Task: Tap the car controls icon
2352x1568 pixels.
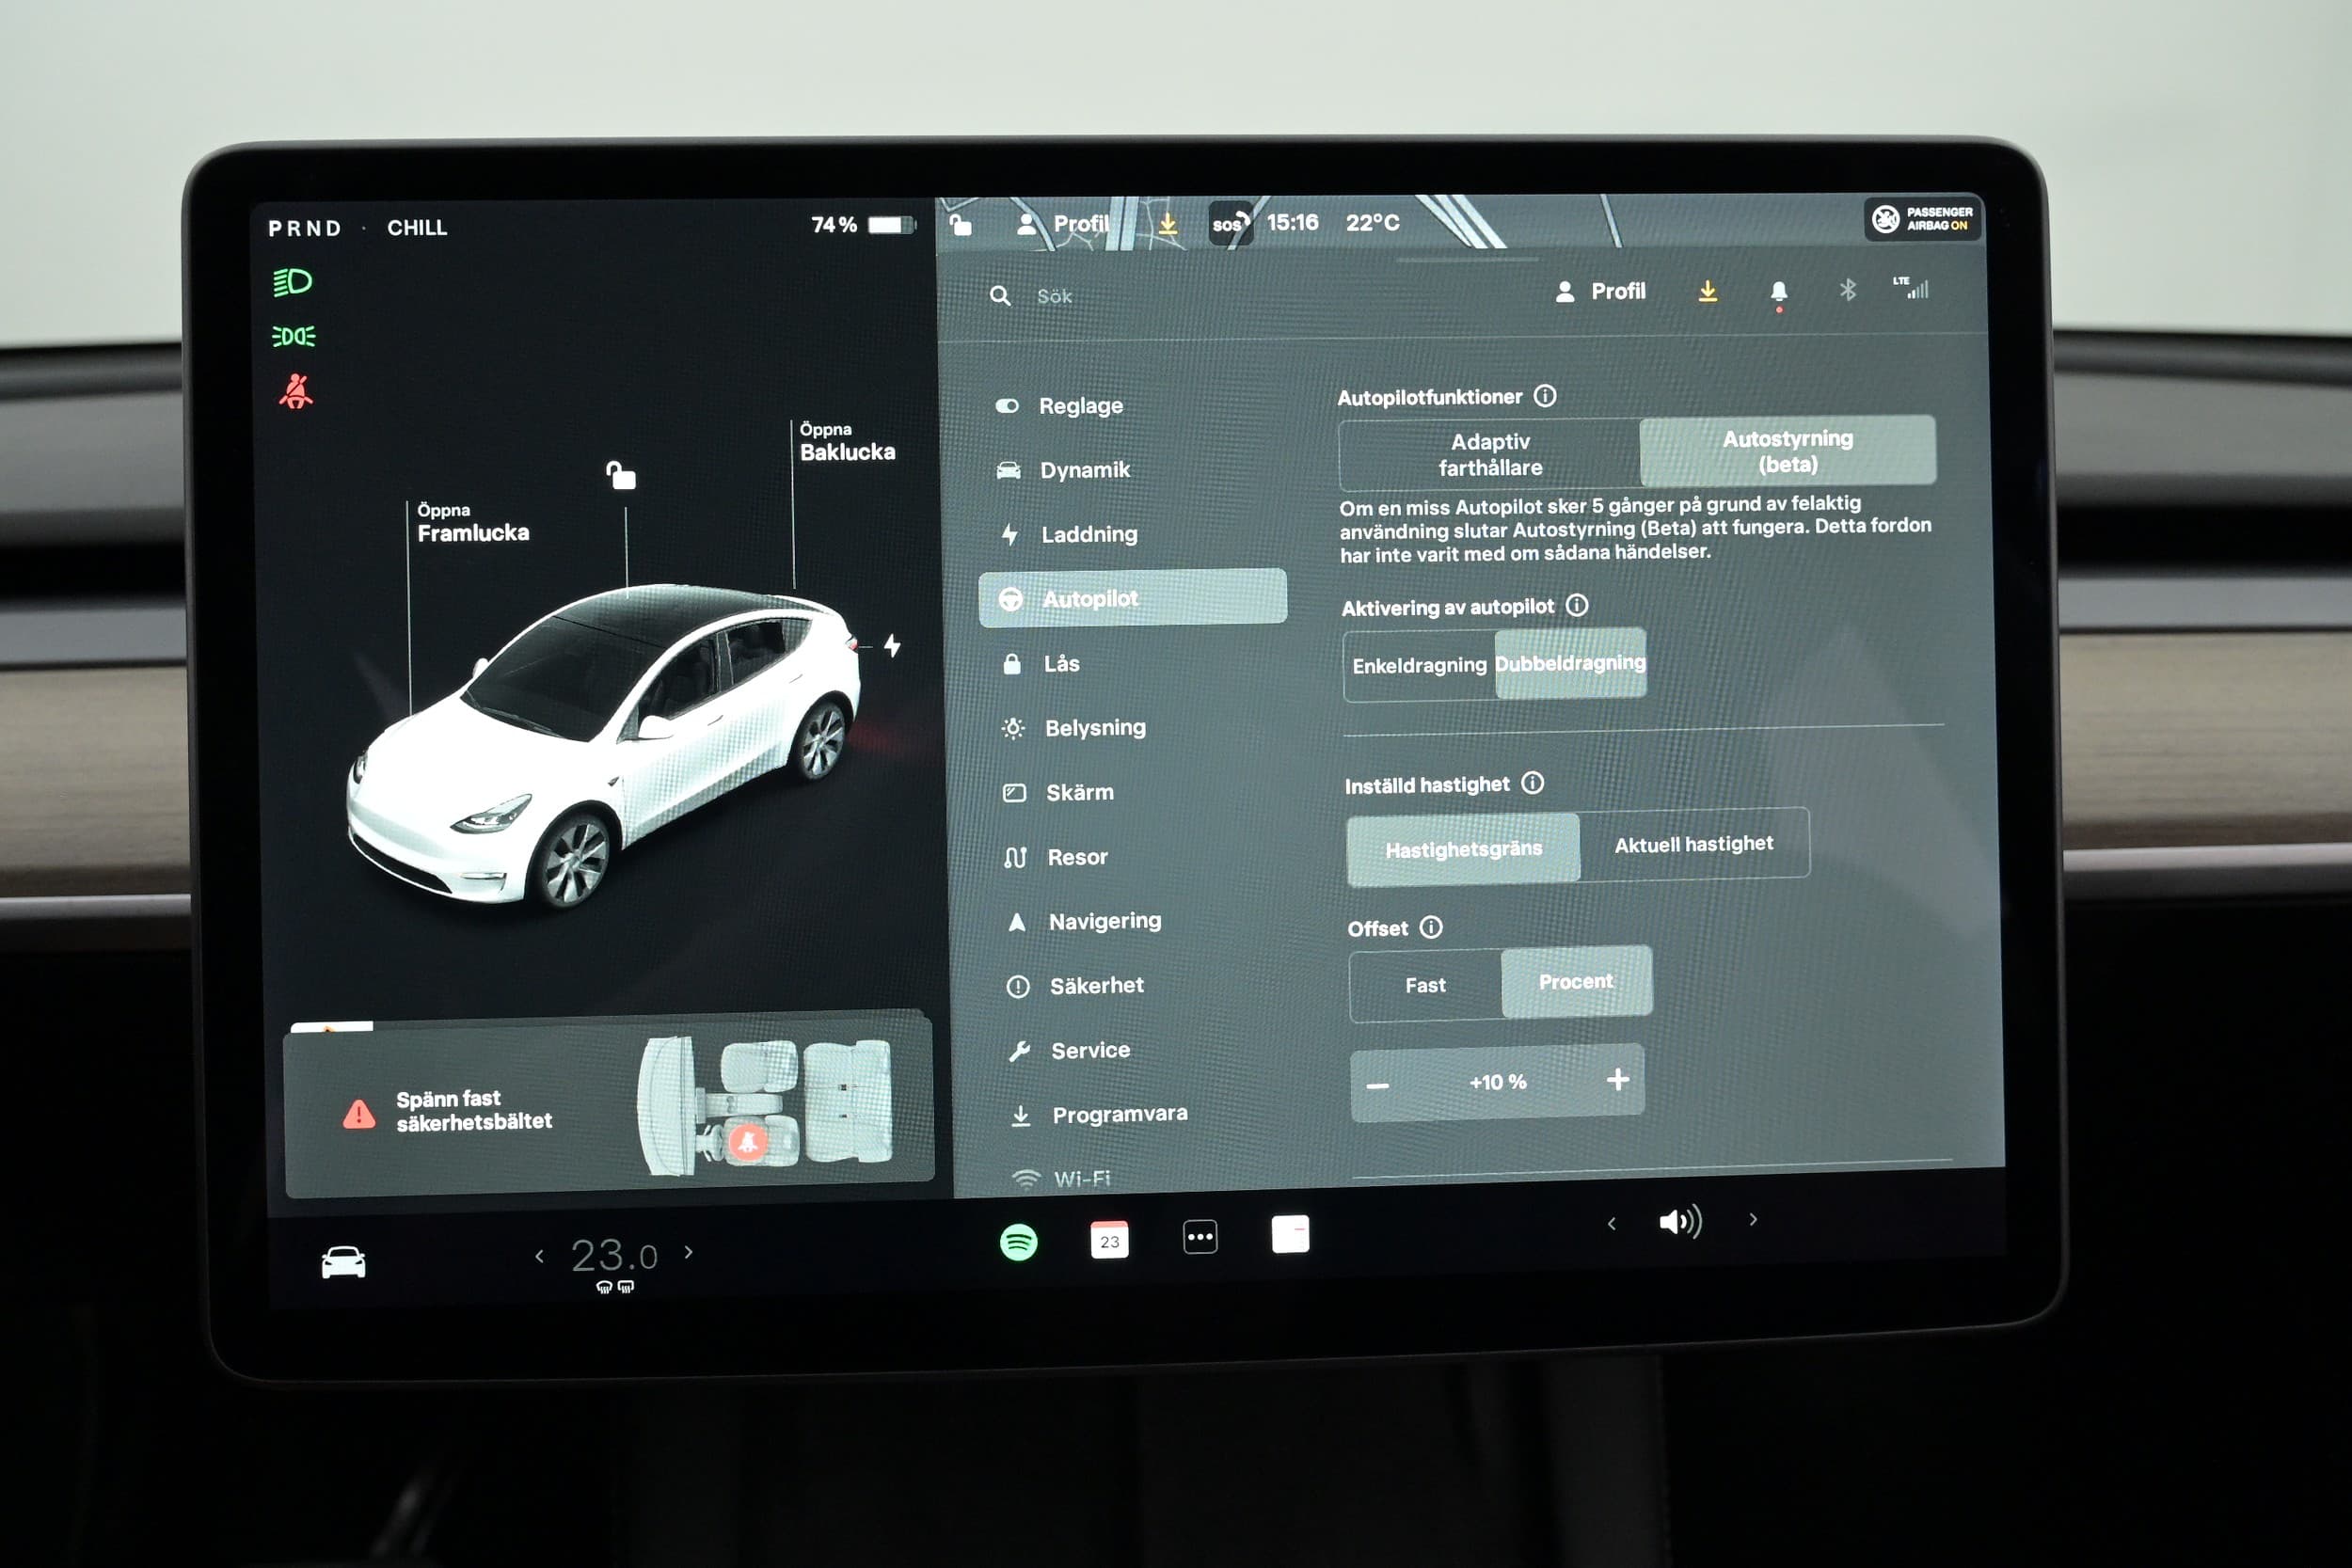Action: pos(343,1263)
